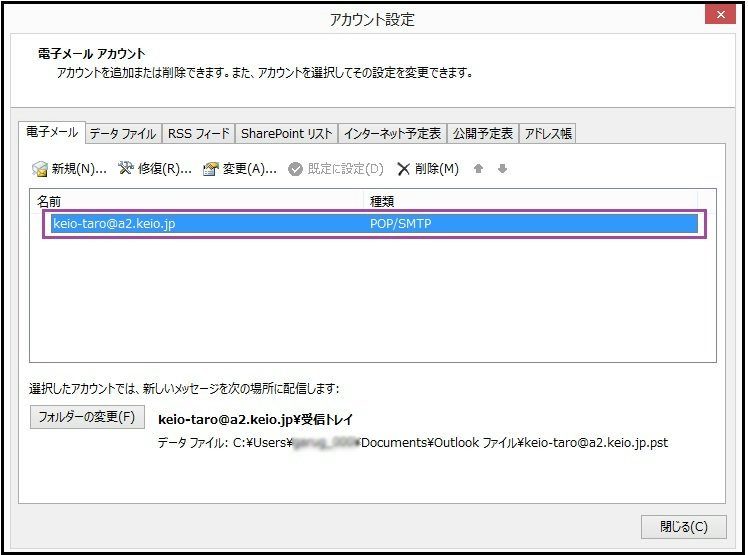Viewport: 748px width, 555px height.
Task: Move account up with the up arrow
Action: click(x=479, y=169)
